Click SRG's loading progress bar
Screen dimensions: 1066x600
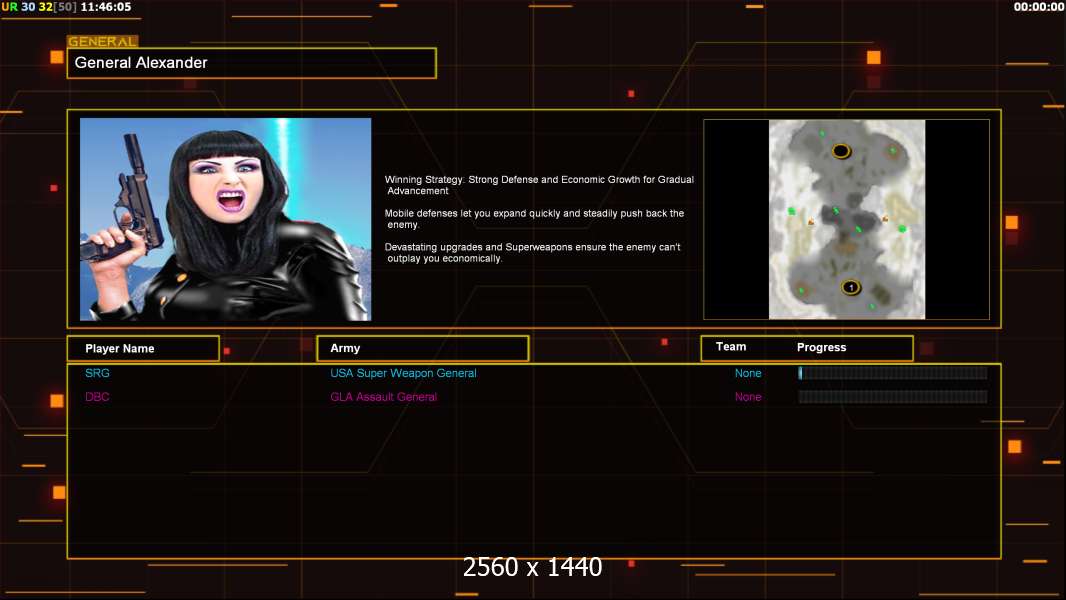click(893, 372)
